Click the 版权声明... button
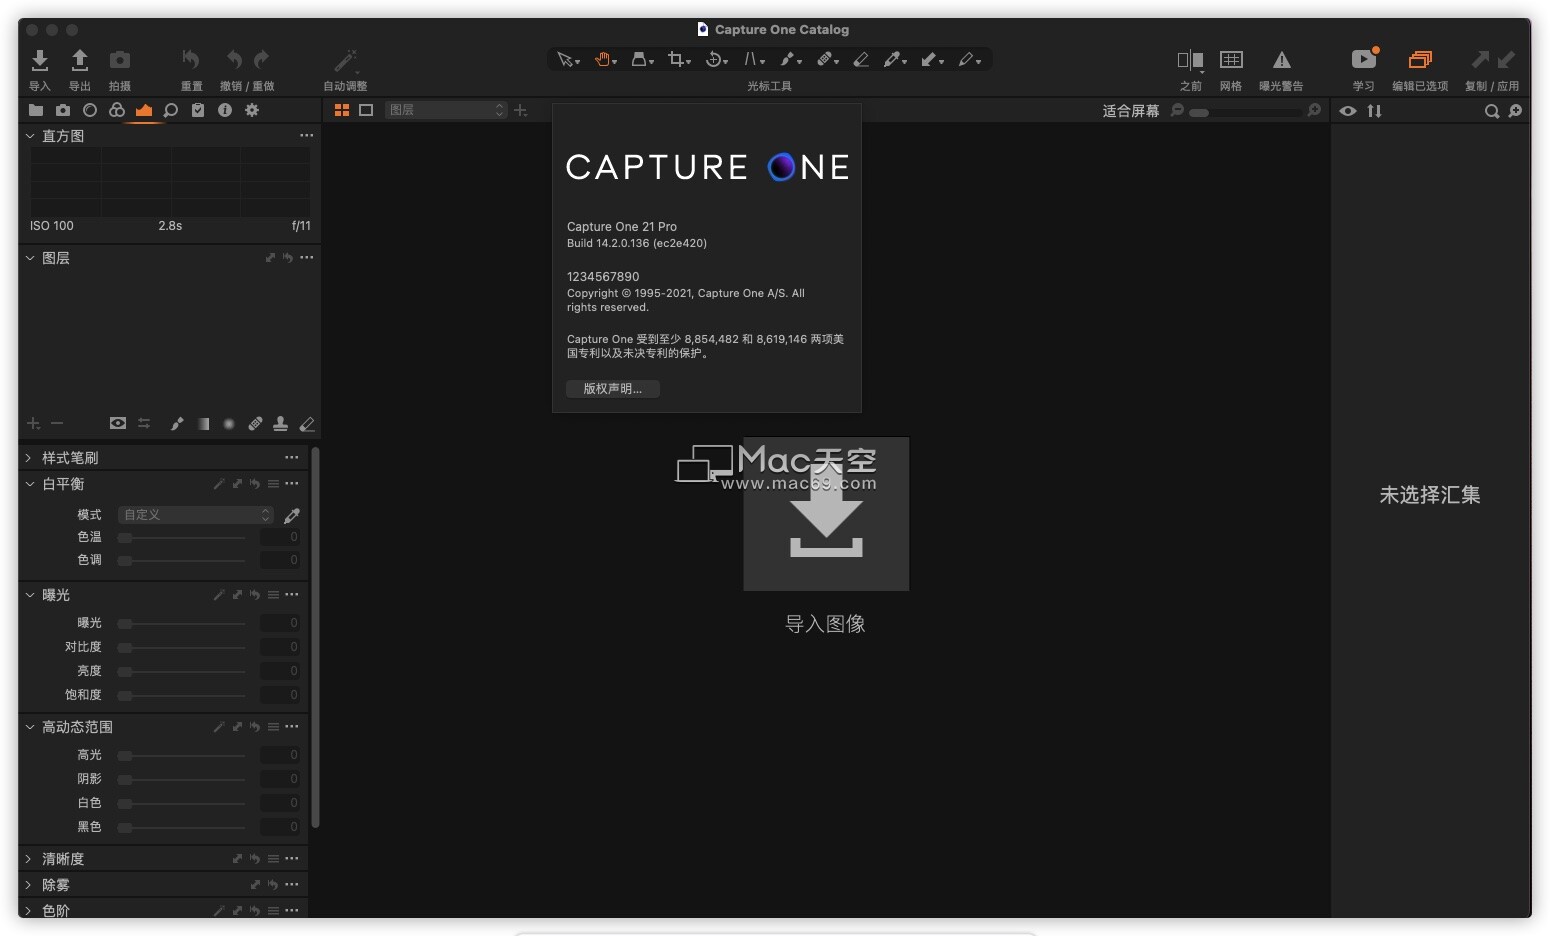This screenshot has height=936, width=1550. pyautogui.click(x=613, y=389)
